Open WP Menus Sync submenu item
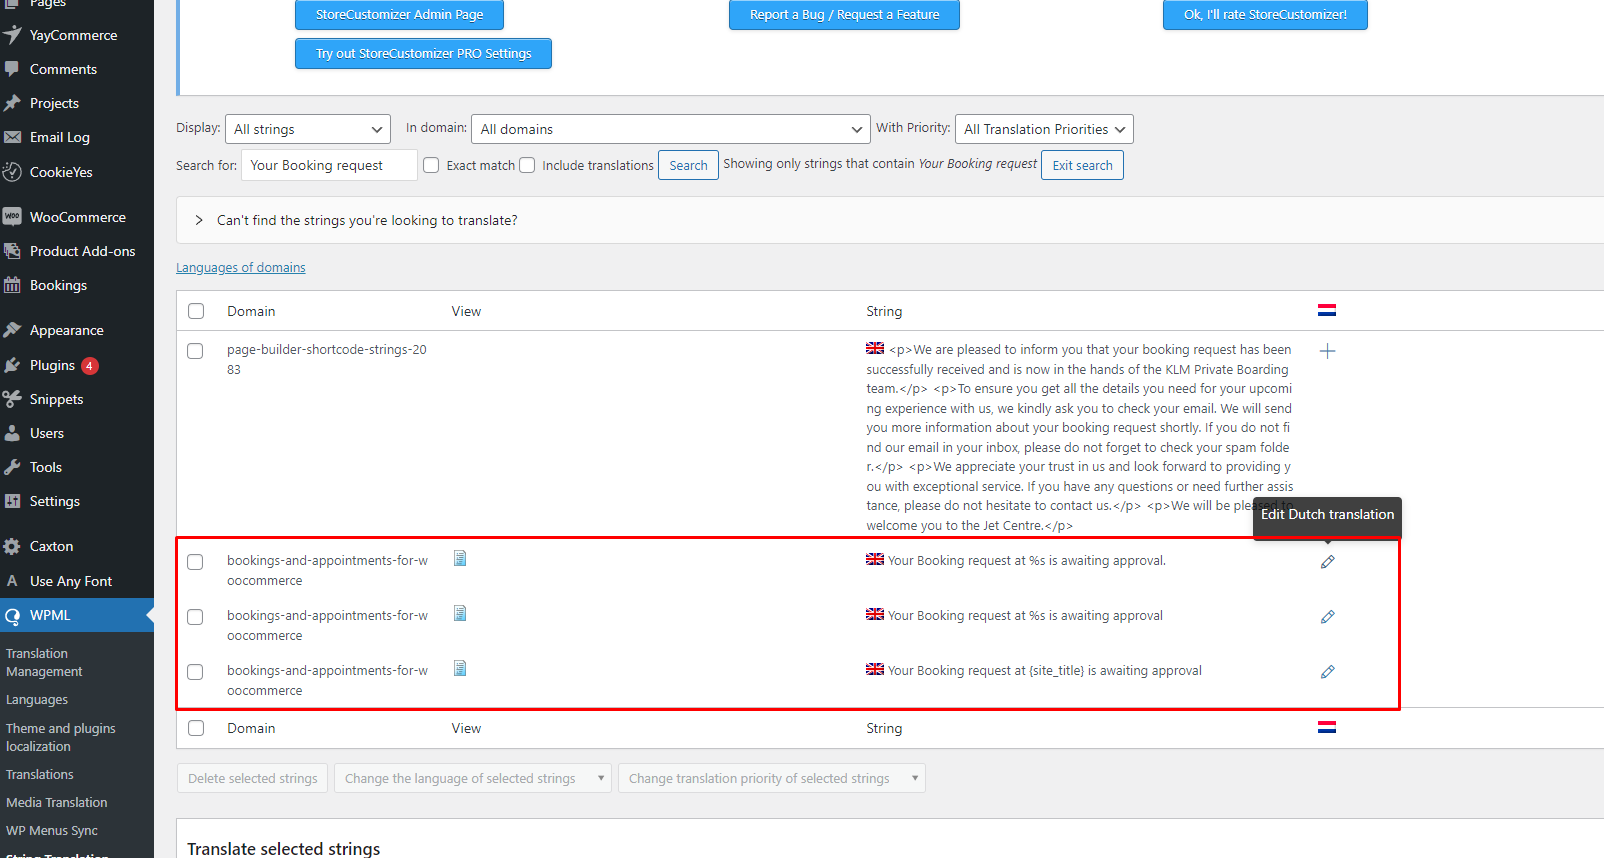1604x858 pixels. pyautogui.click(x=52, y=831)
